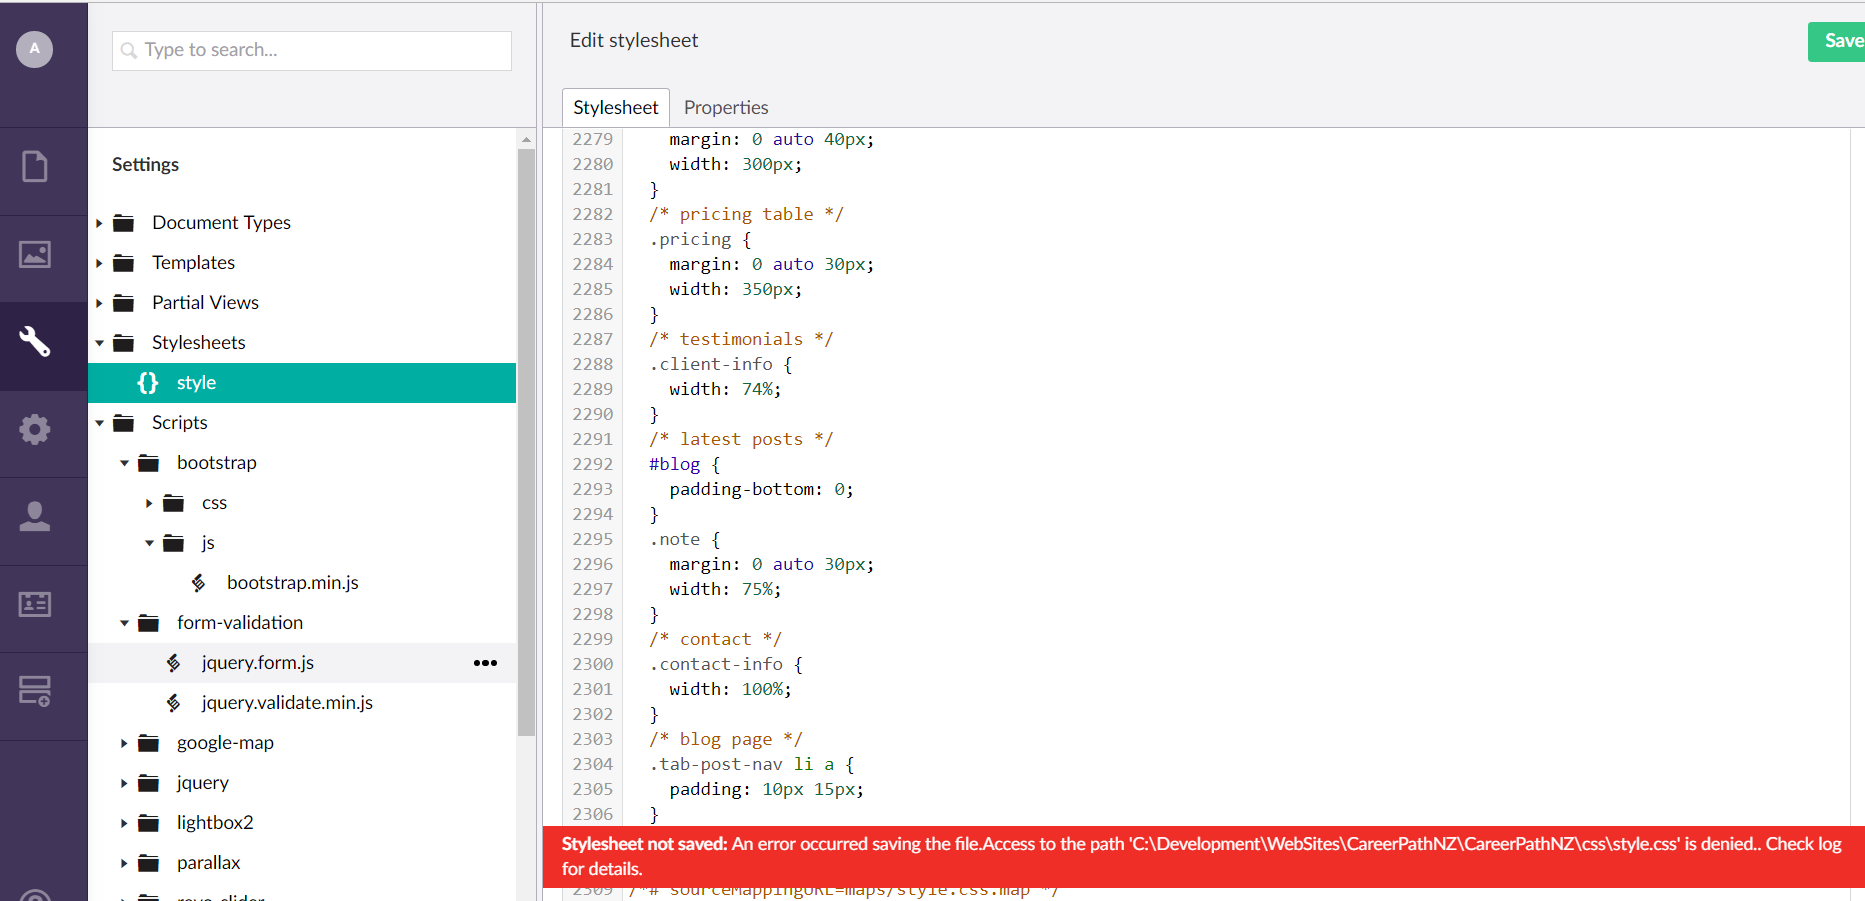Screen dimensions: 1865x901
Task: Expand the css folder arrow
Action: (x=149, y=503)
